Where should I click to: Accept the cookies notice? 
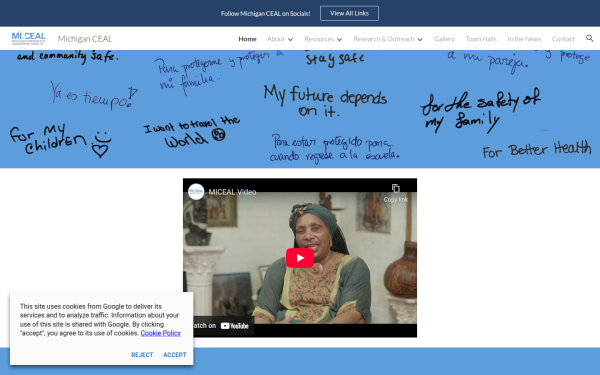[175, 355]
